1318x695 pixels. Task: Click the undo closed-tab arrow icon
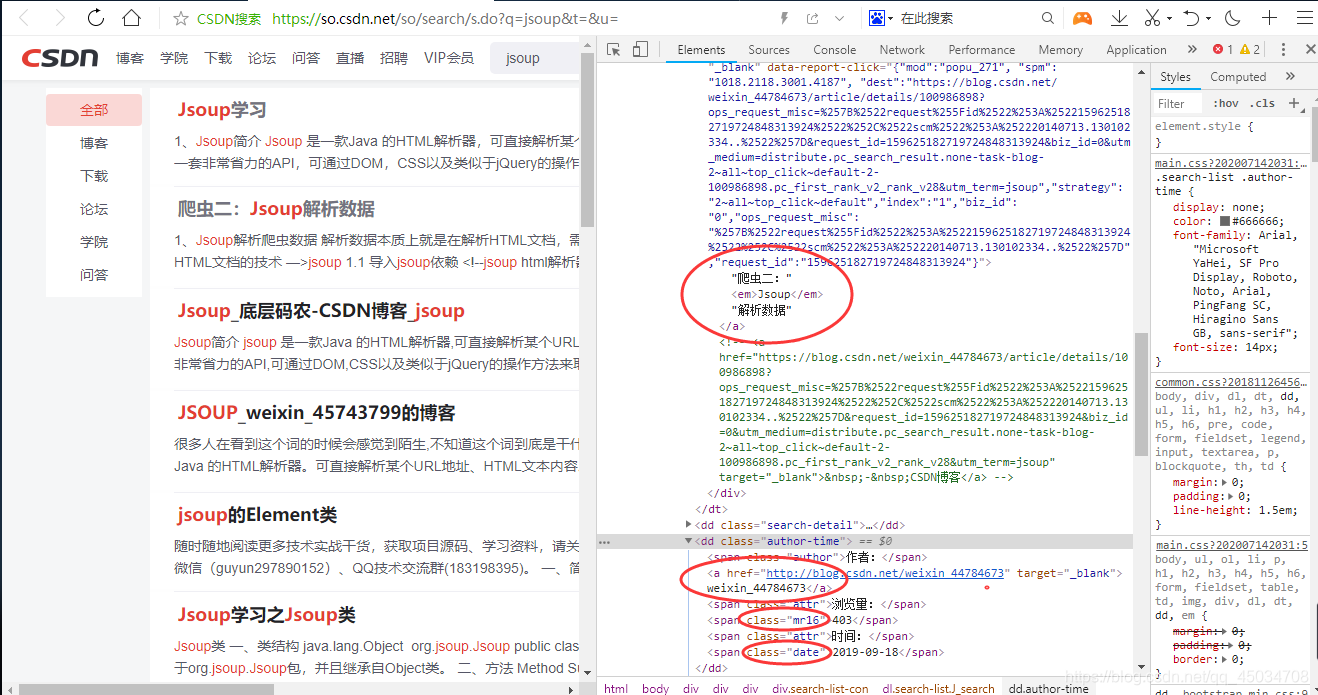click(1191, 18)
